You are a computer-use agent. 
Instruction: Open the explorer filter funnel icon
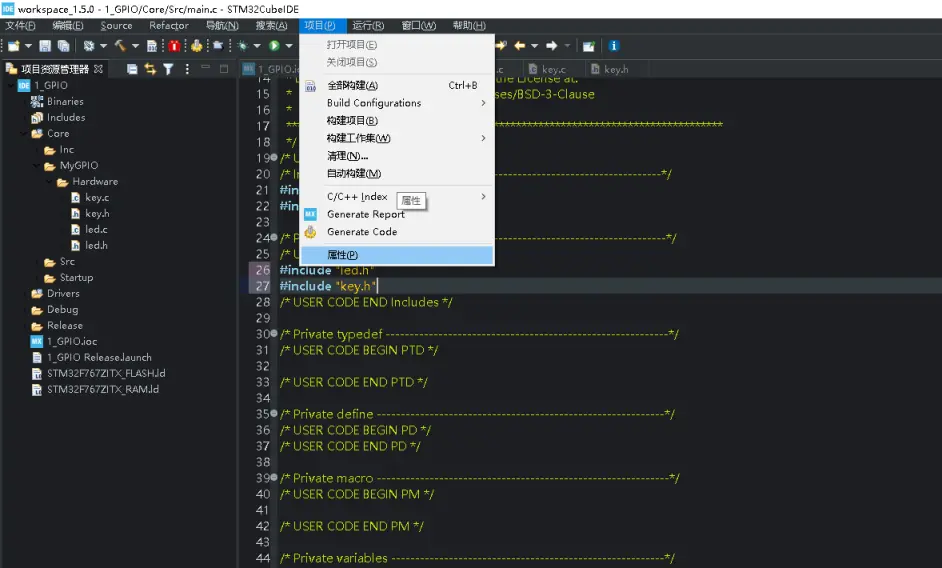point(168,69)
